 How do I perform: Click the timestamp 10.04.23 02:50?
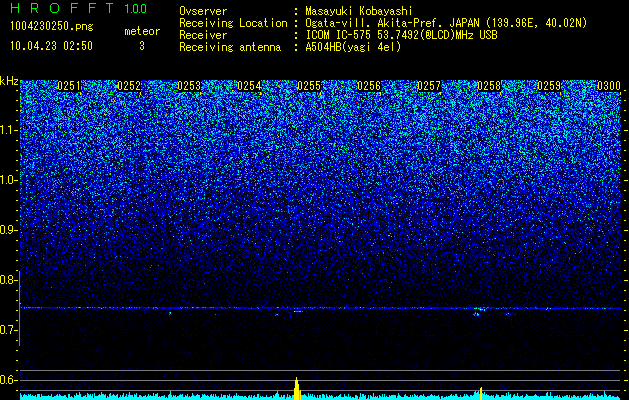click(x=51, y=46)
